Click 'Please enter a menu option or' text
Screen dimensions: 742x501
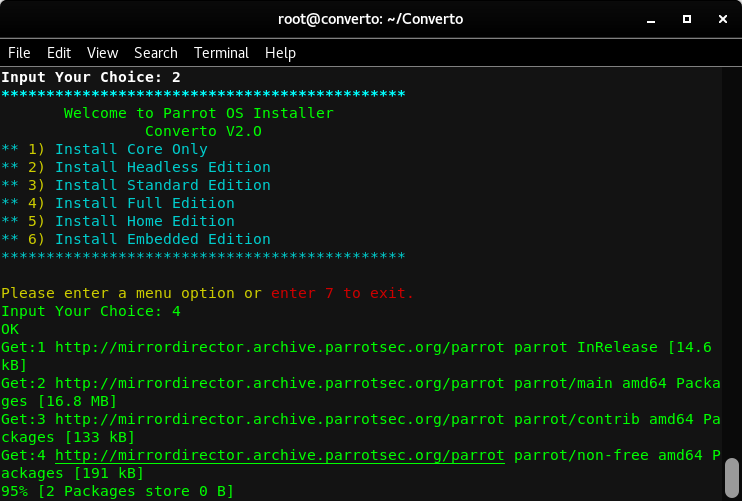pyautogui.click(x=132, y=293)
